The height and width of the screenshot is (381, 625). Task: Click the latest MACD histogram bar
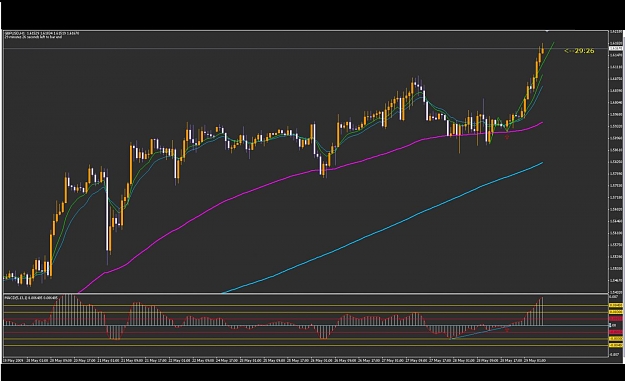tap(542, 311)
